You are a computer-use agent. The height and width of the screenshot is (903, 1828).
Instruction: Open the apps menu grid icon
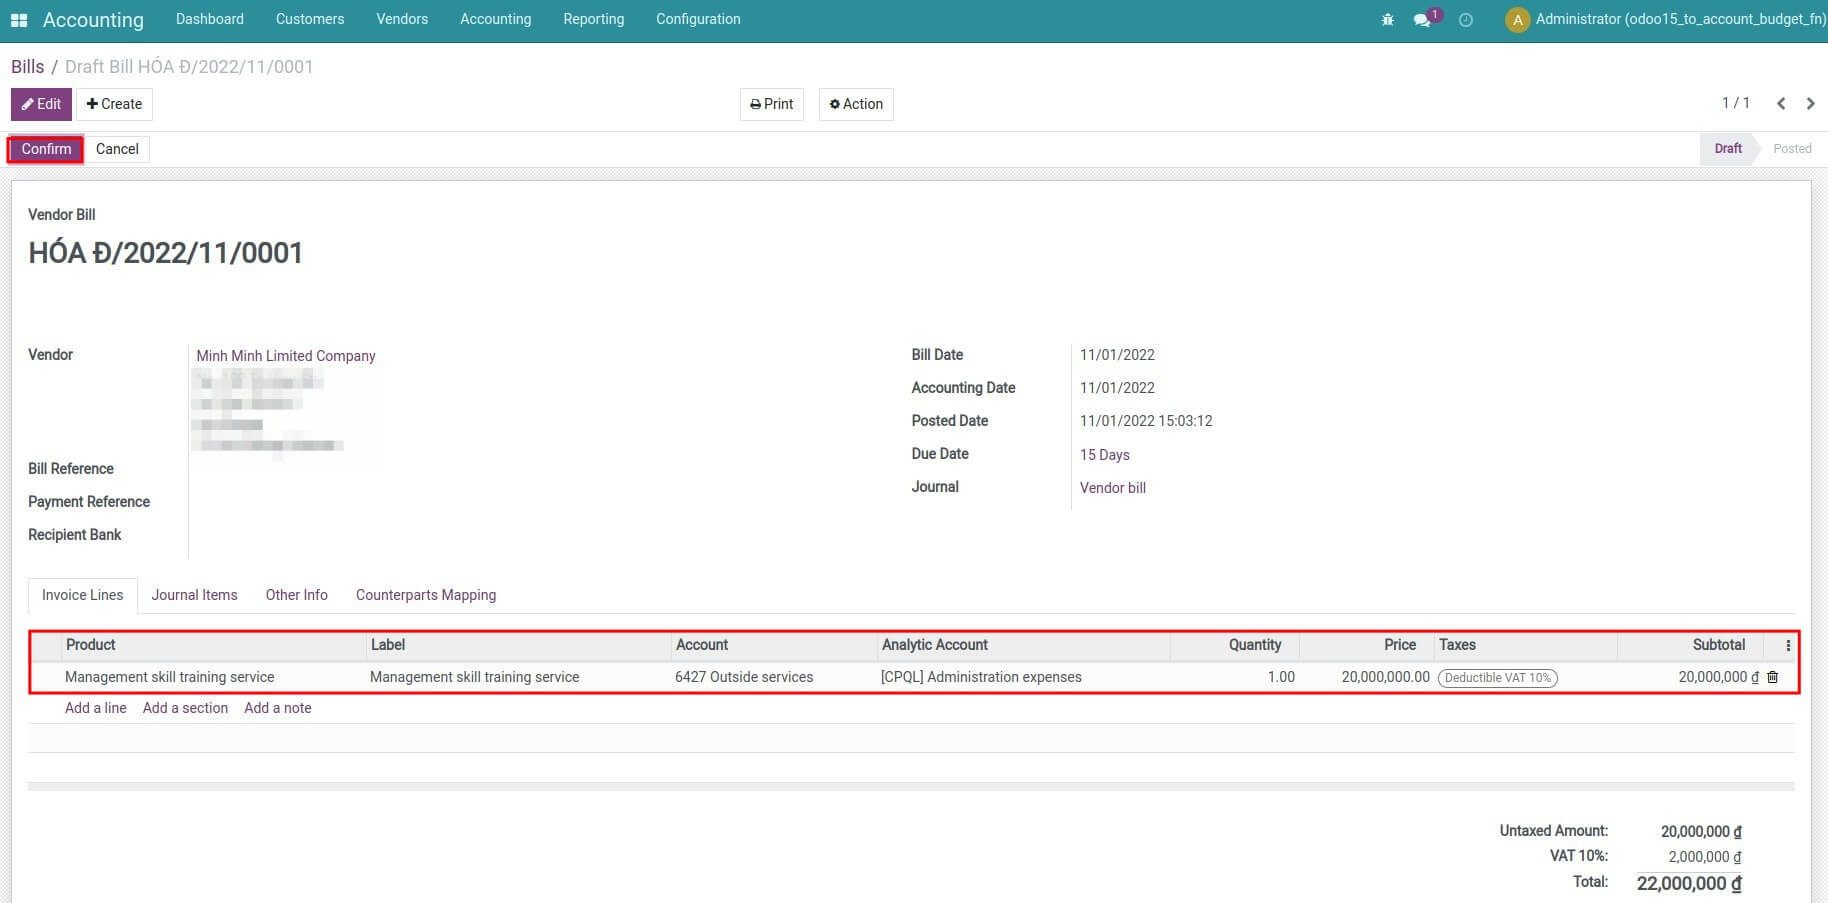(x=18, y=19)
